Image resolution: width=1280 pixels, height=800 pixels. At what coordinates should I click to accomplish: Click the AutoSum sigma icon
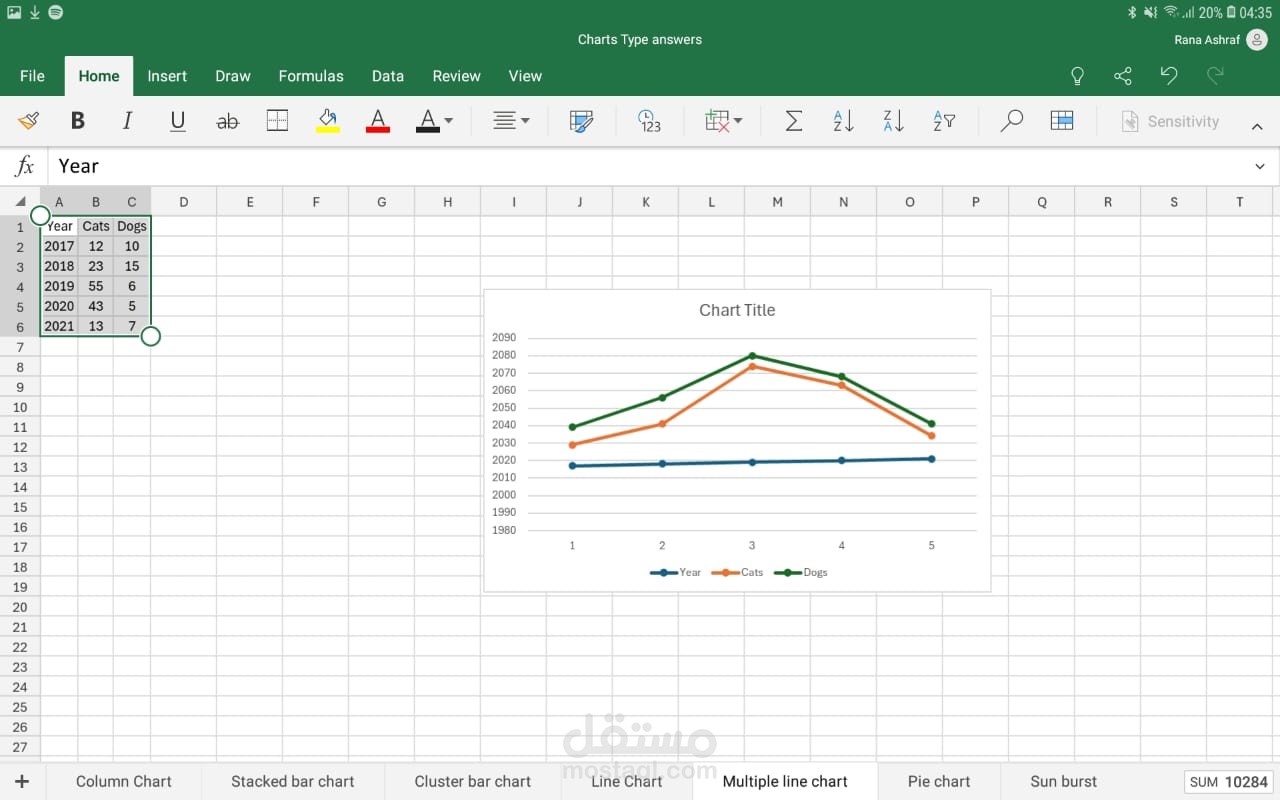[x=793, y=121]
